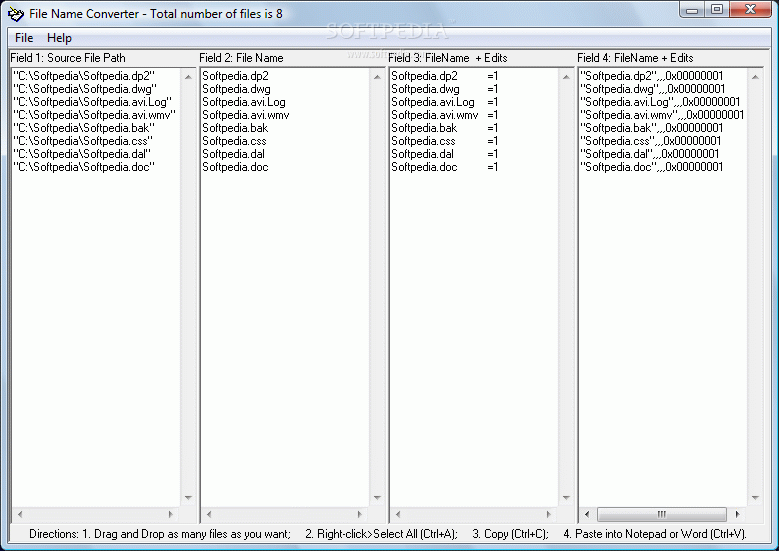Click the Field 4: FileName + Edits label
Screen dimensions: 779x551
point(635,58)
